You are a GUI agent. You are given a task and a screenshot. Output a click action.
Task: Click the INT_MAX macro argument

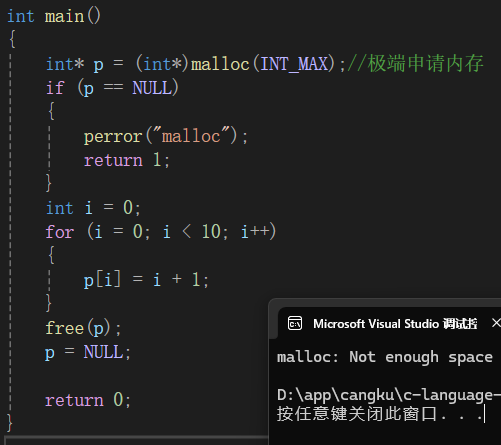(294, 64)
